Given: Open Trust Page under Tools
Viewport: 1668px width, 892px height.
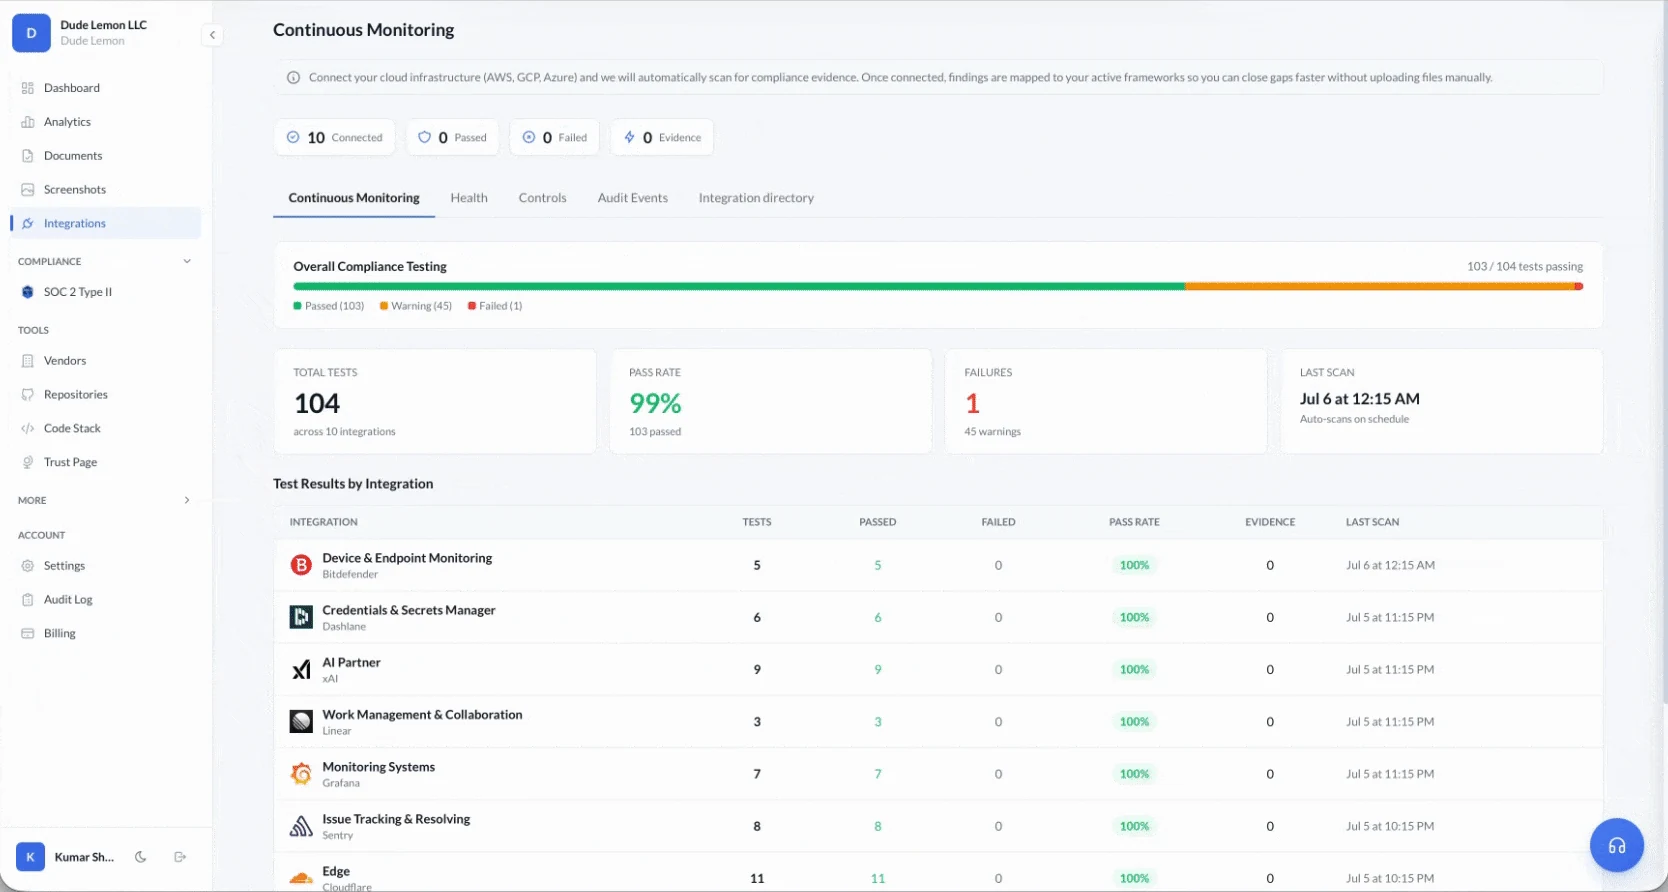Looking at the screenshot, I should pos(106,463).
